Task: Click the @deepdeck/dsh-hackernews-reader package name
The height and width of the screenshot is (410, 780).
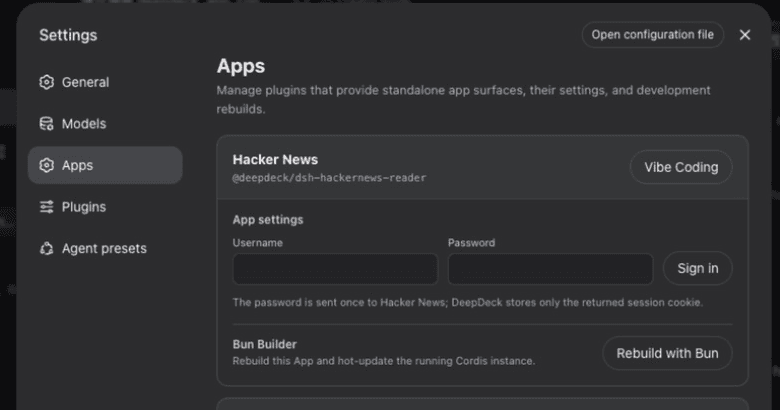Action: pyautogui.click(x=329, y=178)
